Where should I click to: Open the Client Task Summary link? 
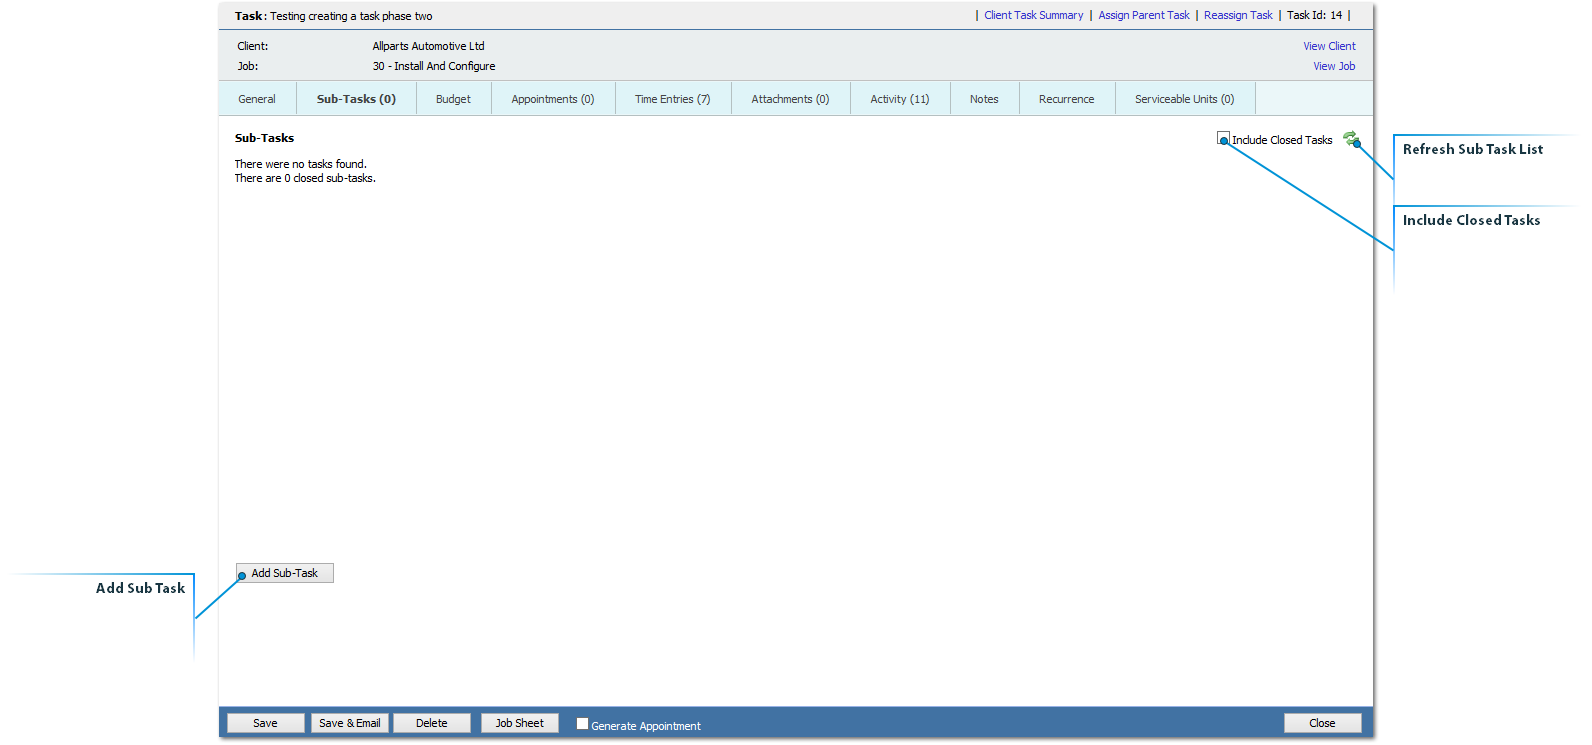point(1033,15)
